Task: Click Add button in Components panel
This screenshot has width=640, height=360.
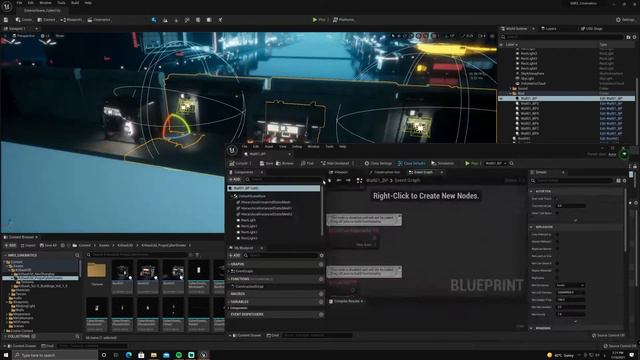Action: tap(235, 180)
